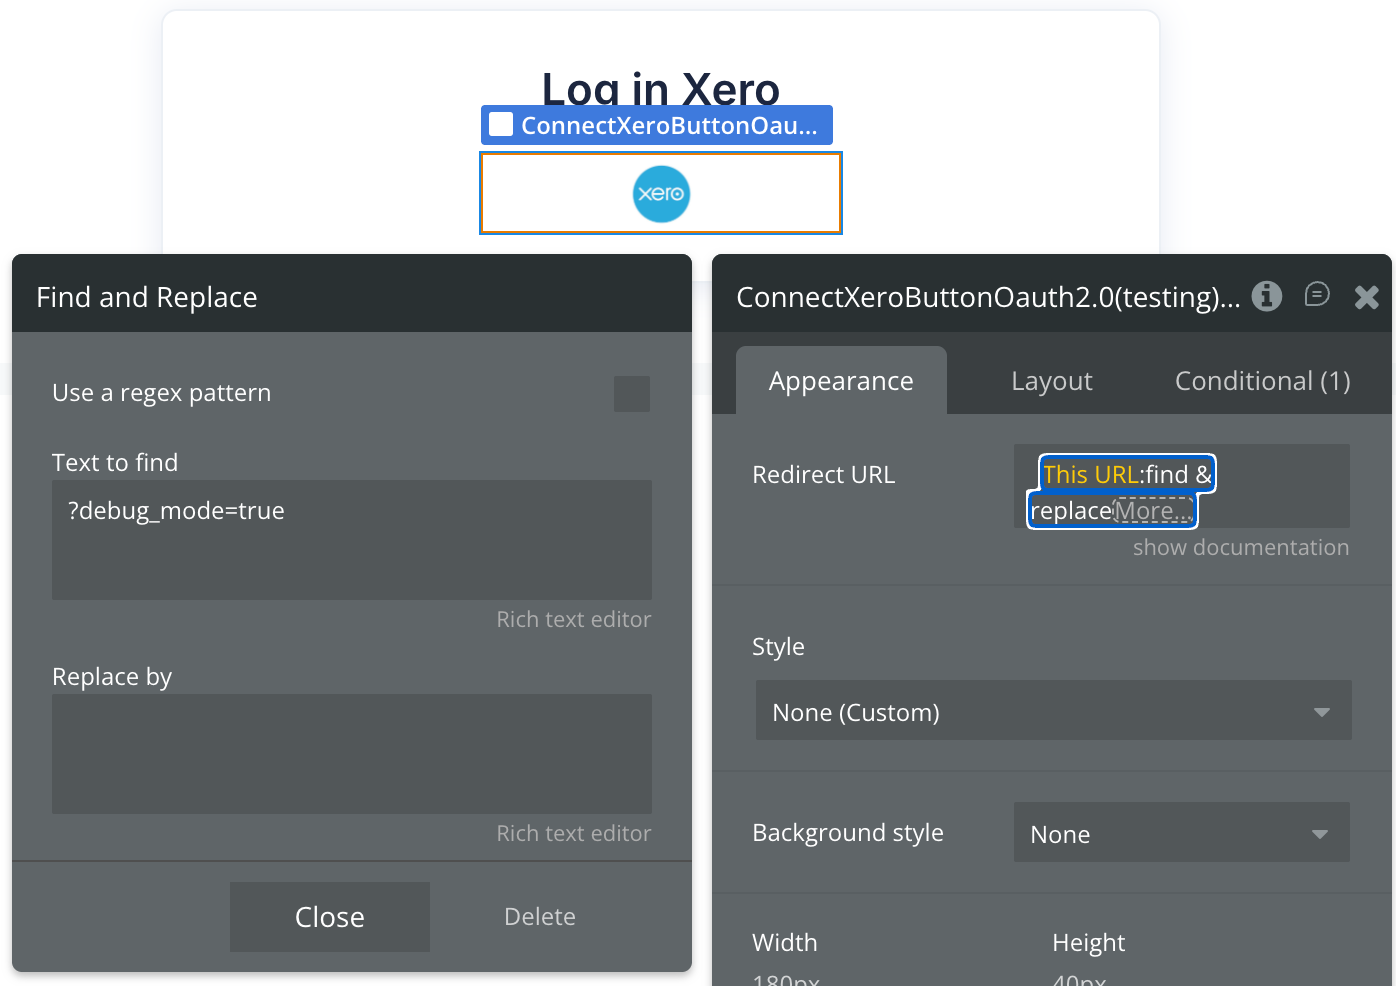The width and height of the screenshot is (1396, 986).
Task: Click the show documentation link
Action: [x=1240, y=547]
